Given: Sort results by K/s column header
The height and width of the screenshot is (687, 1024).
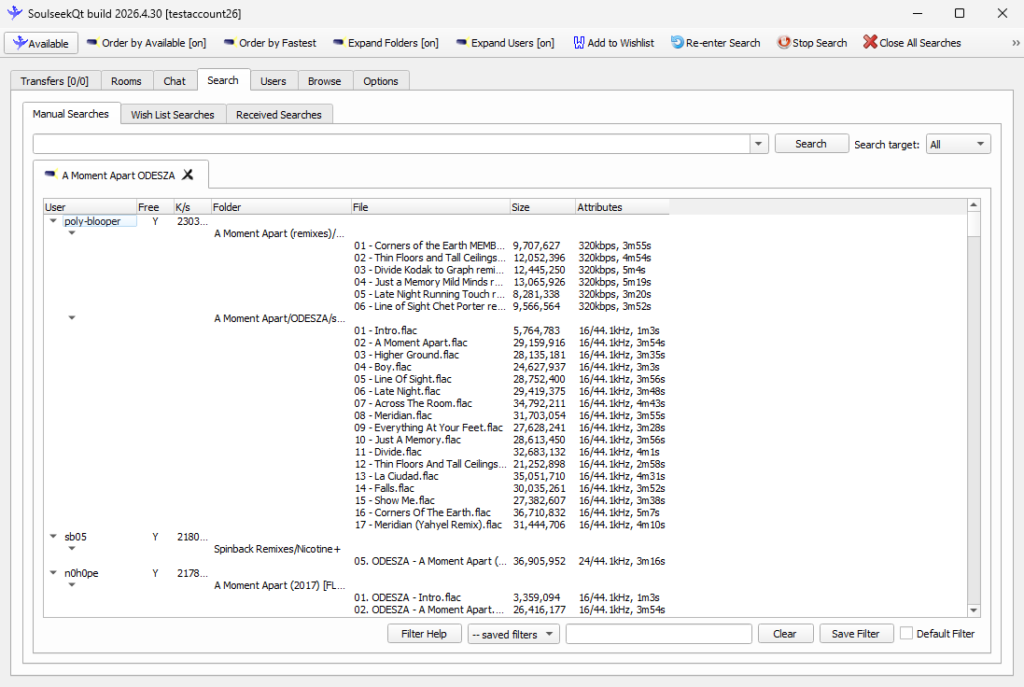Looking at the screenshot, I should [x=192, y=207].
